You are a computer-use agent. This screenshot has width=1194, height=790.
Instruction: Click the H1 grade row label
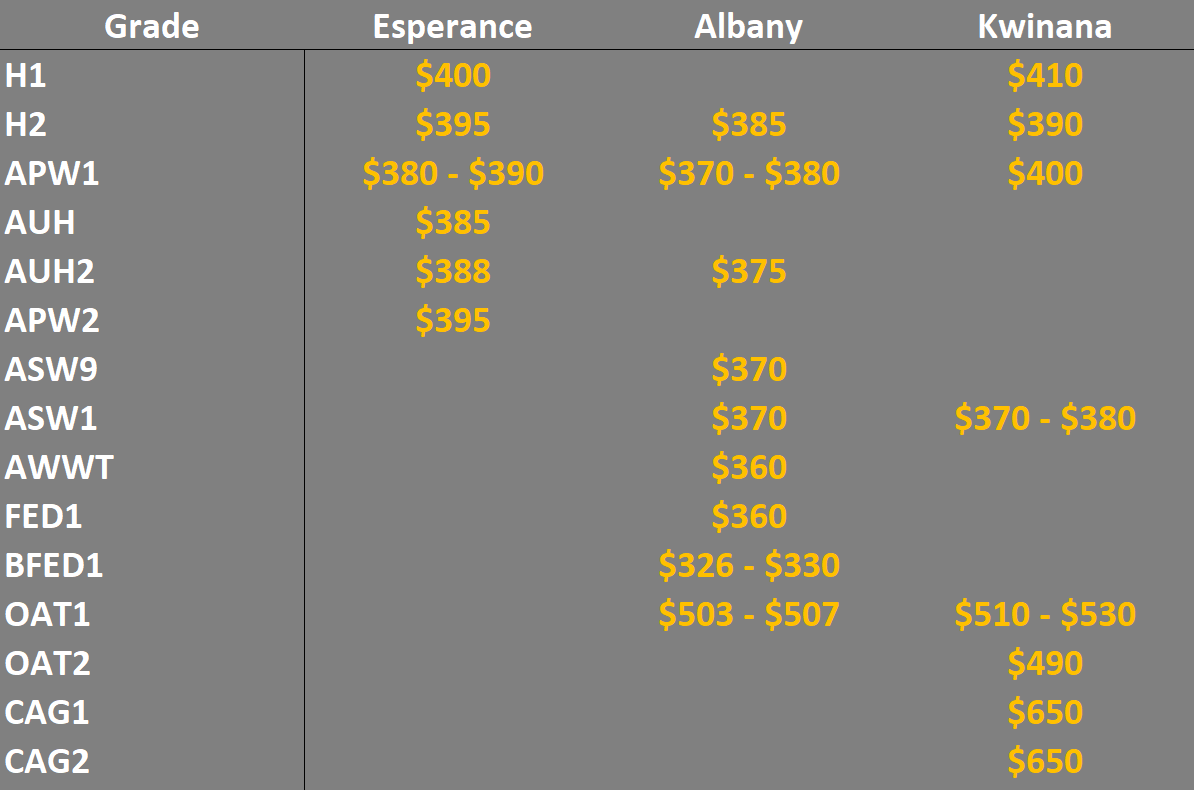(x=25, y=75)
